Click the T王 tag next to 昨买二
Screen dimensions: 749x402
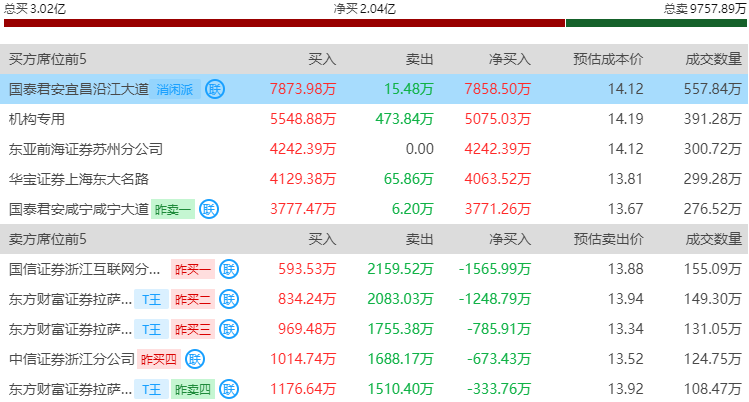151,299
